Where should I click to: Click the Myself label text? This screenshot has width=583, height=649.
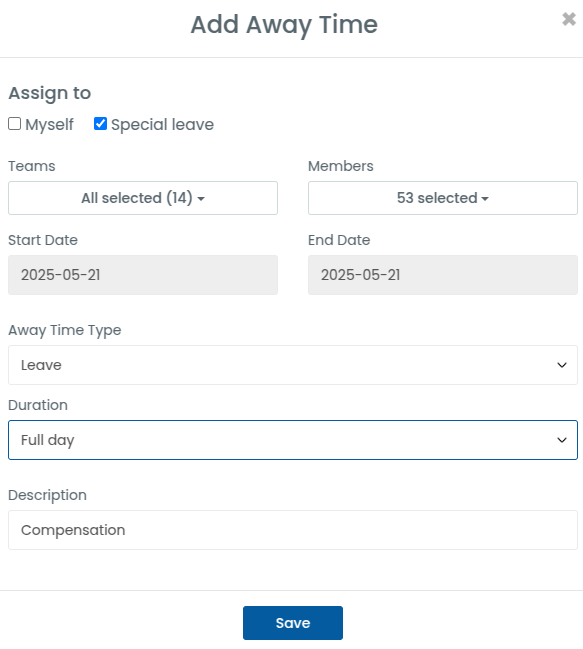point(49,125)
